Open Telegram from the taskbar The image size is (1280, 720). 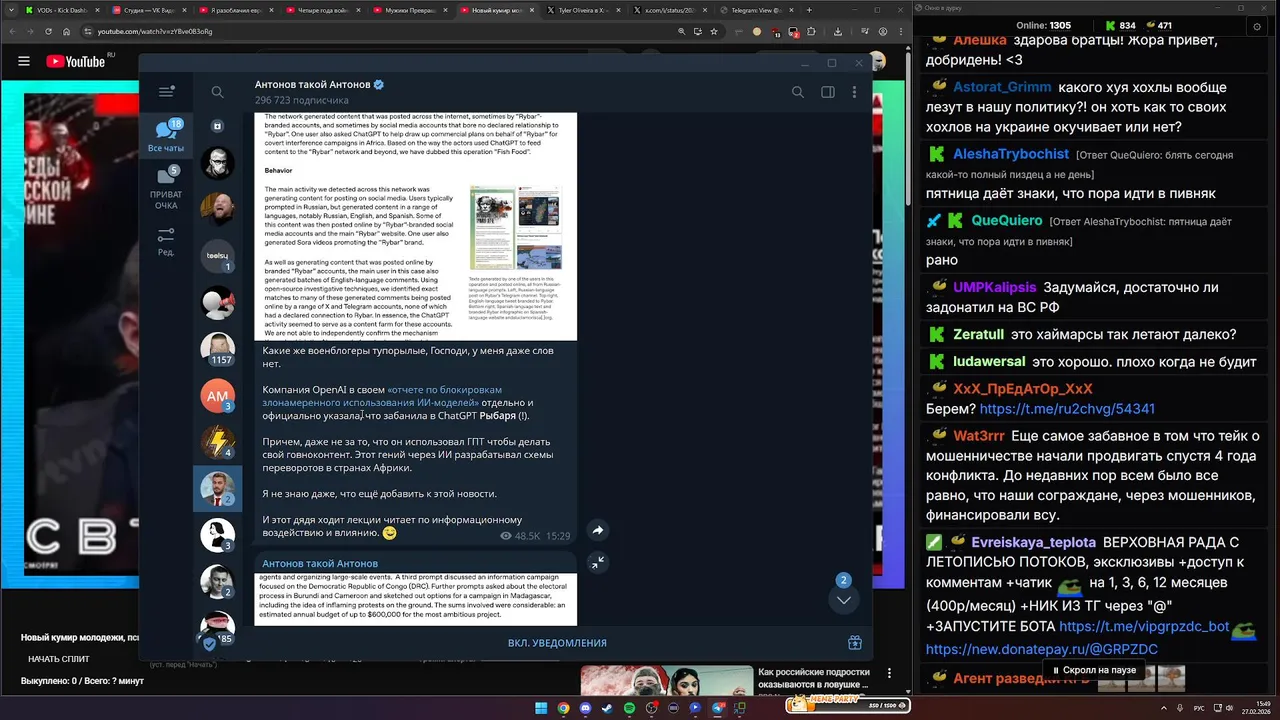click(717, 708)
